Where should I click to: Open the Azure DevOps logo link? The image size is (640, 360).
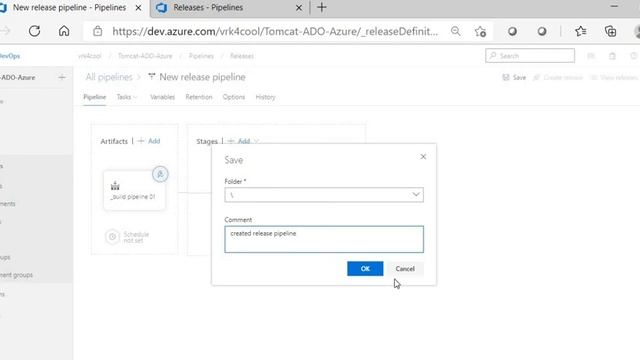tap(9, 56)
